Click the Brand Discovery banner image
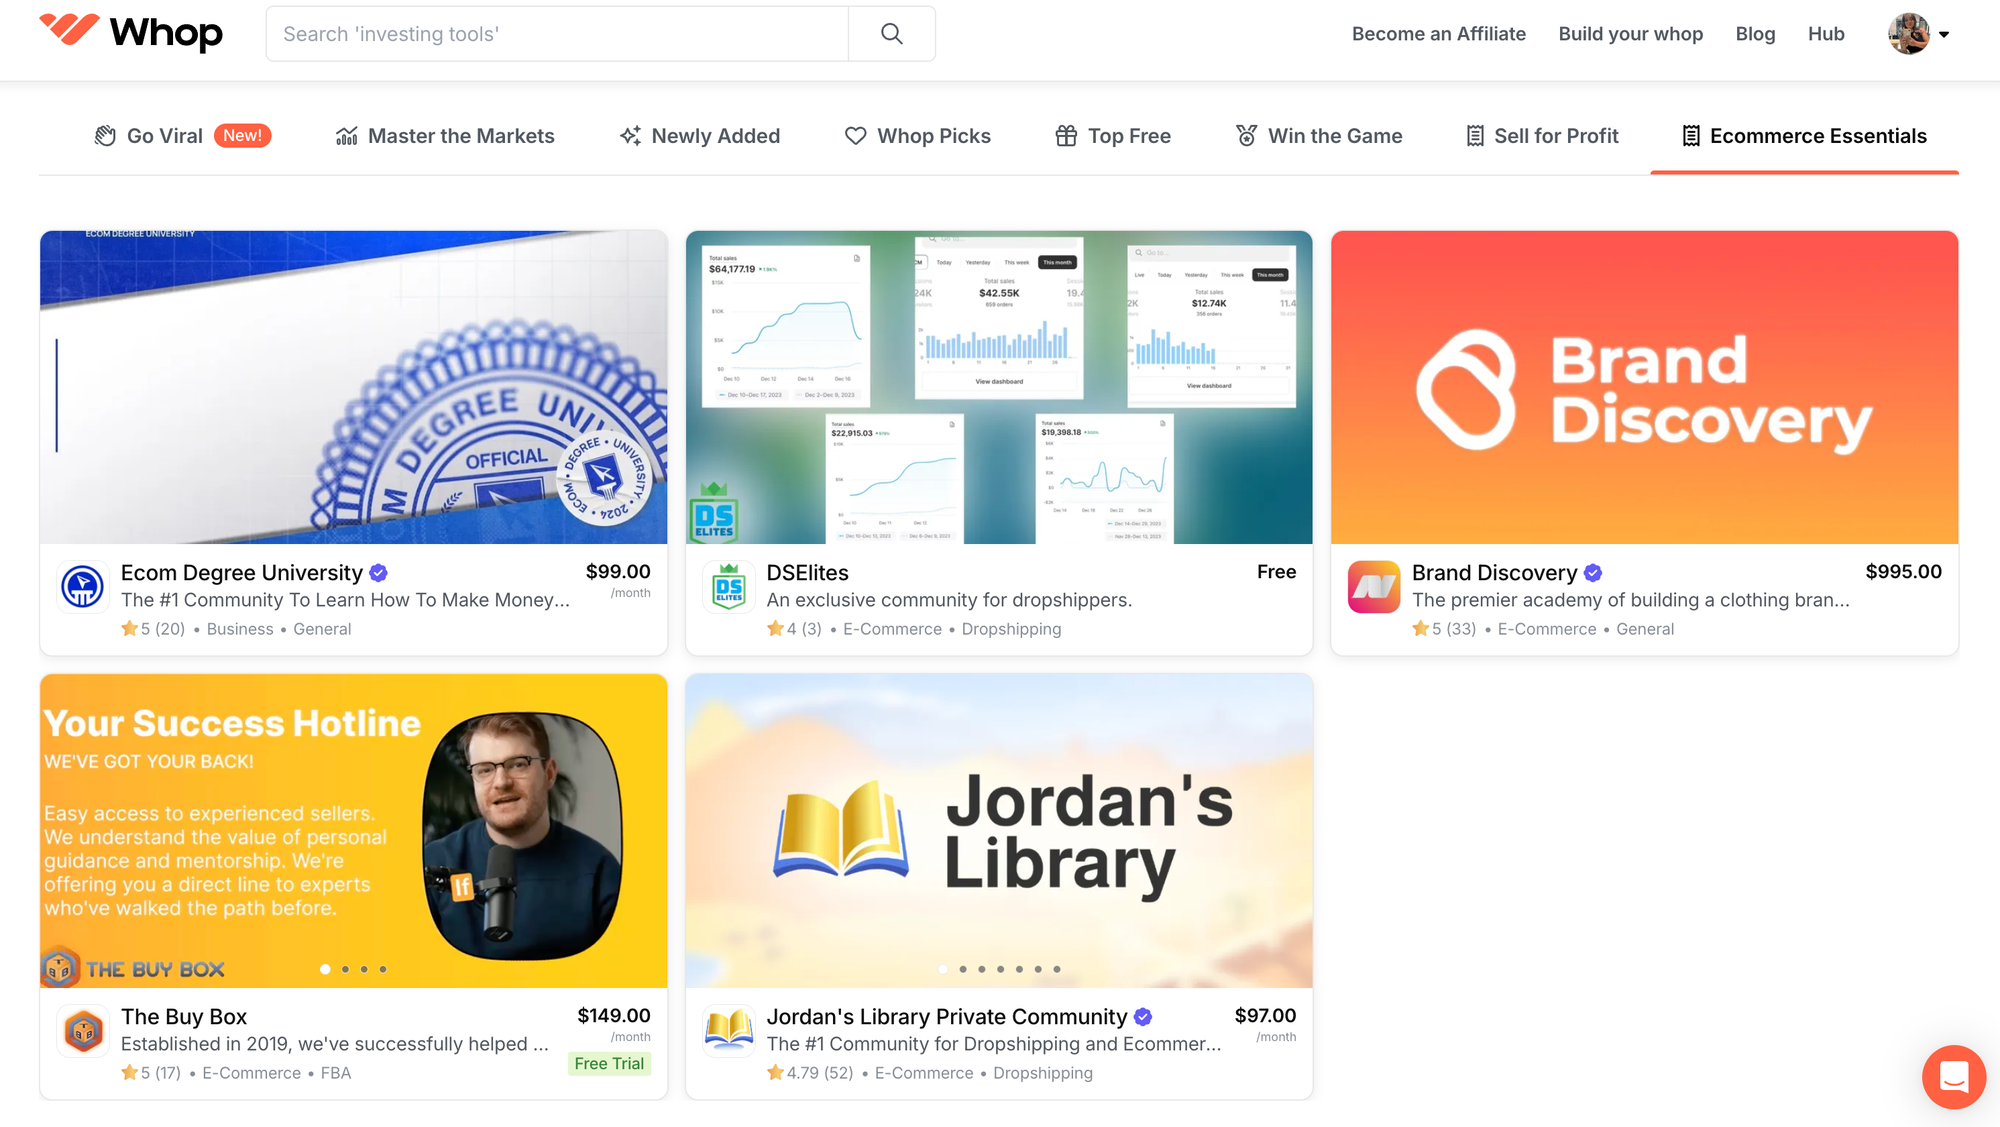This screenshot has height=1127, width=2000. (1644, 387)
